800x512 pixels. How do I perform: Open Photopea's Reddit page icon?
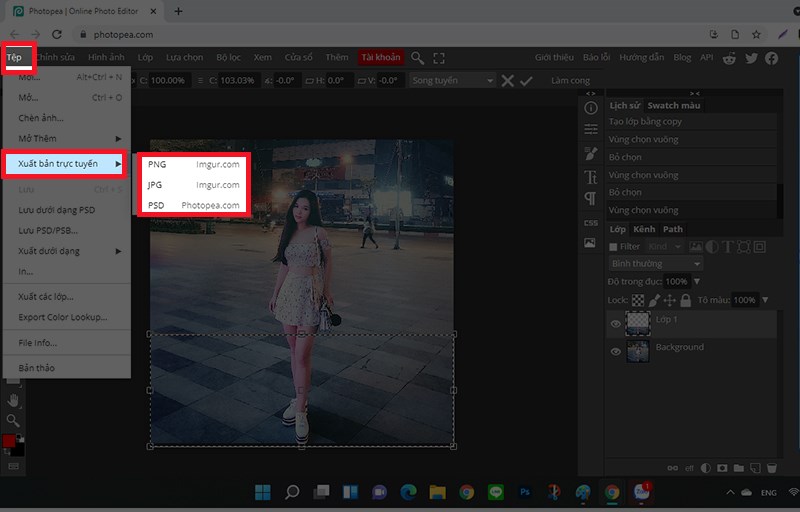730,58
